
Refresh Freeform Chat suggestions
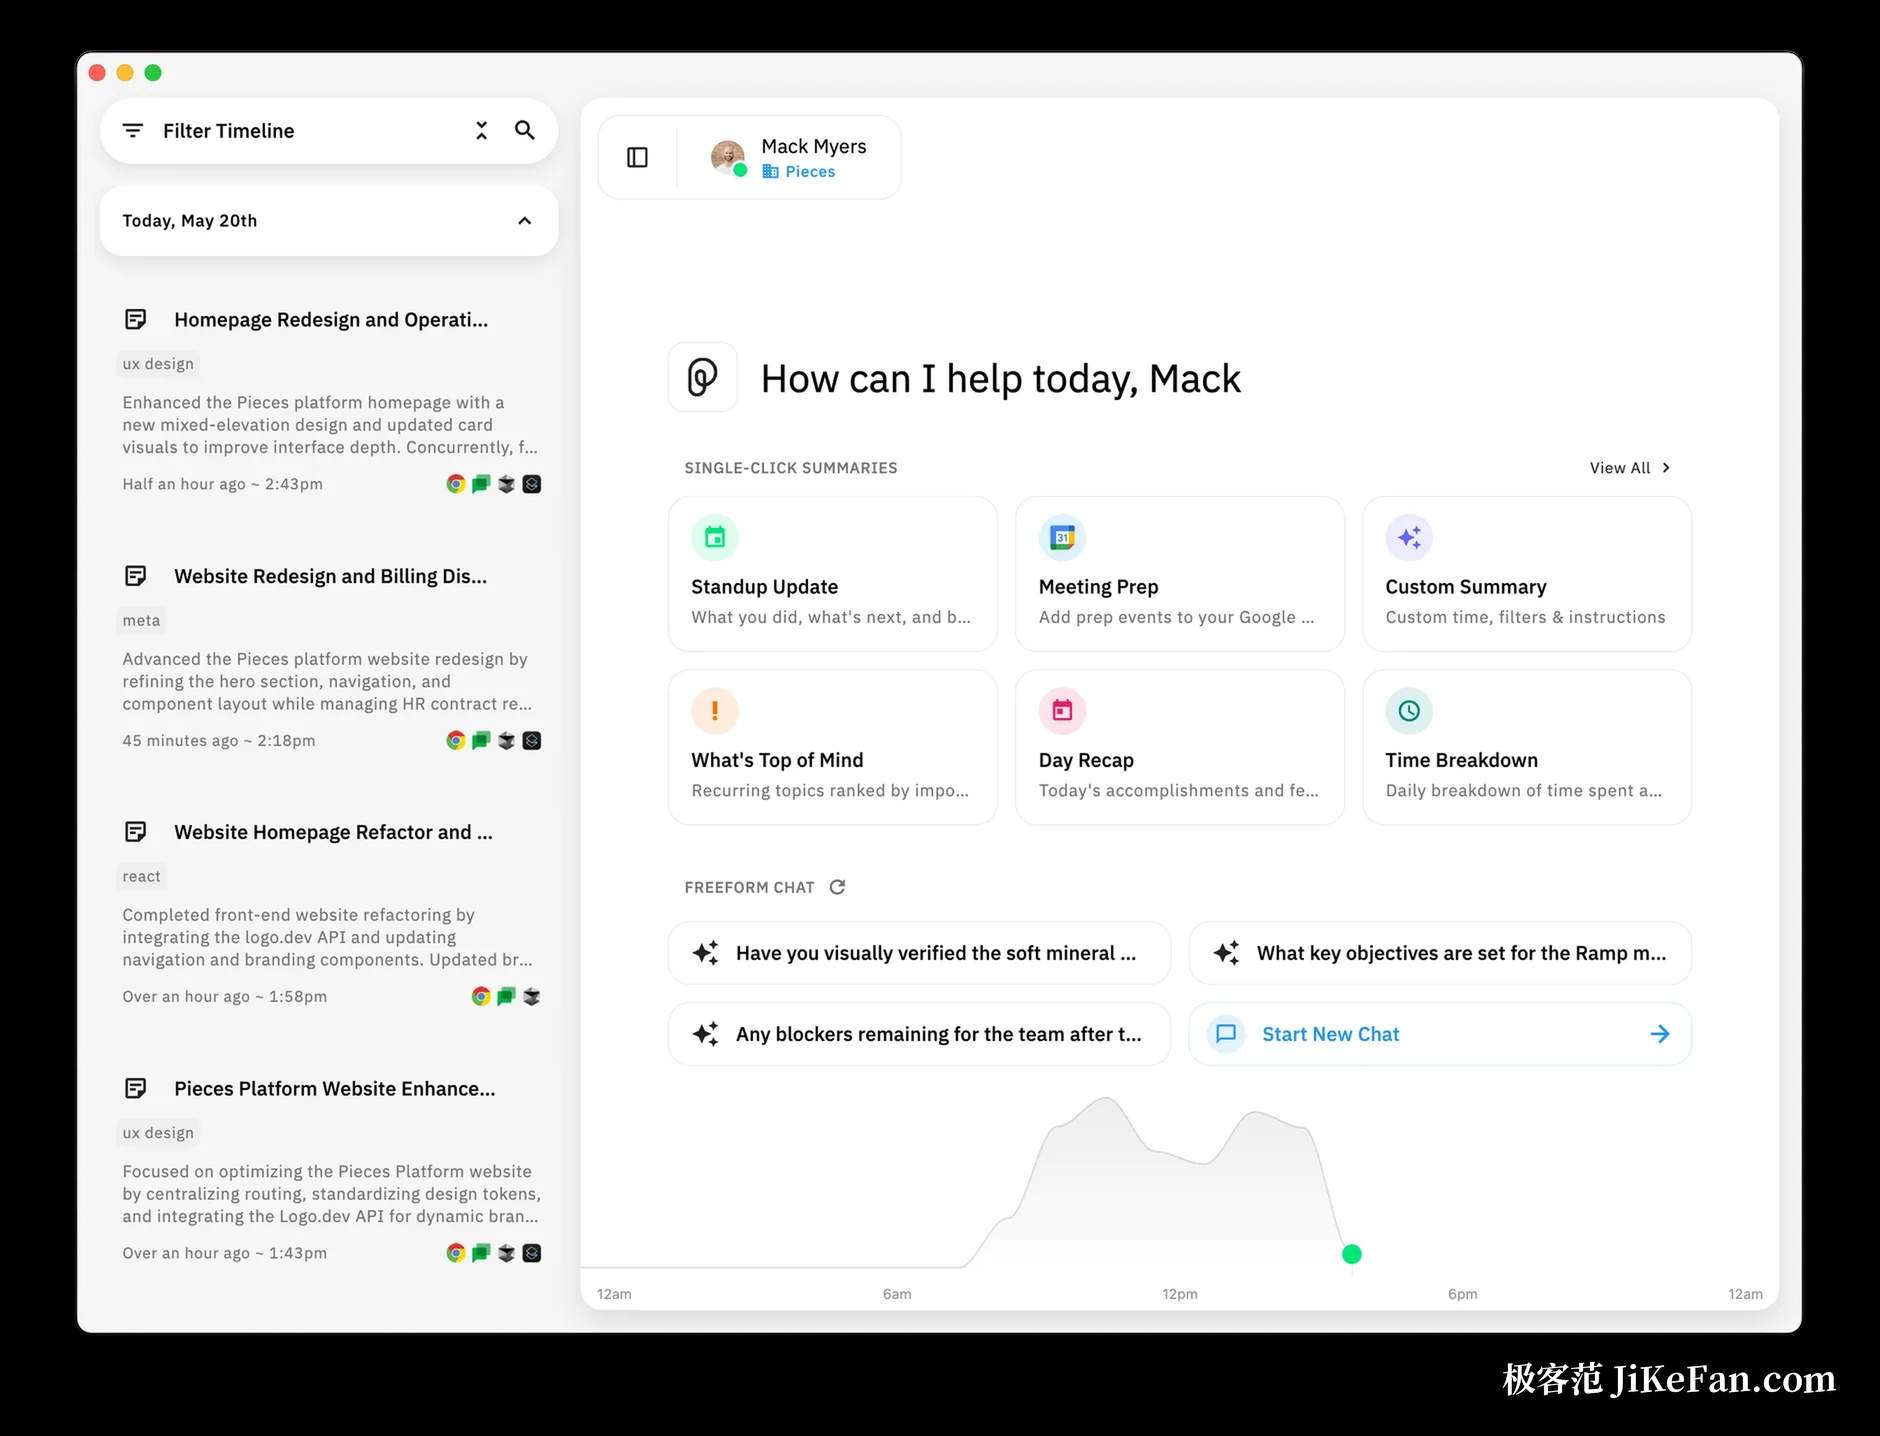pos(838,887)
